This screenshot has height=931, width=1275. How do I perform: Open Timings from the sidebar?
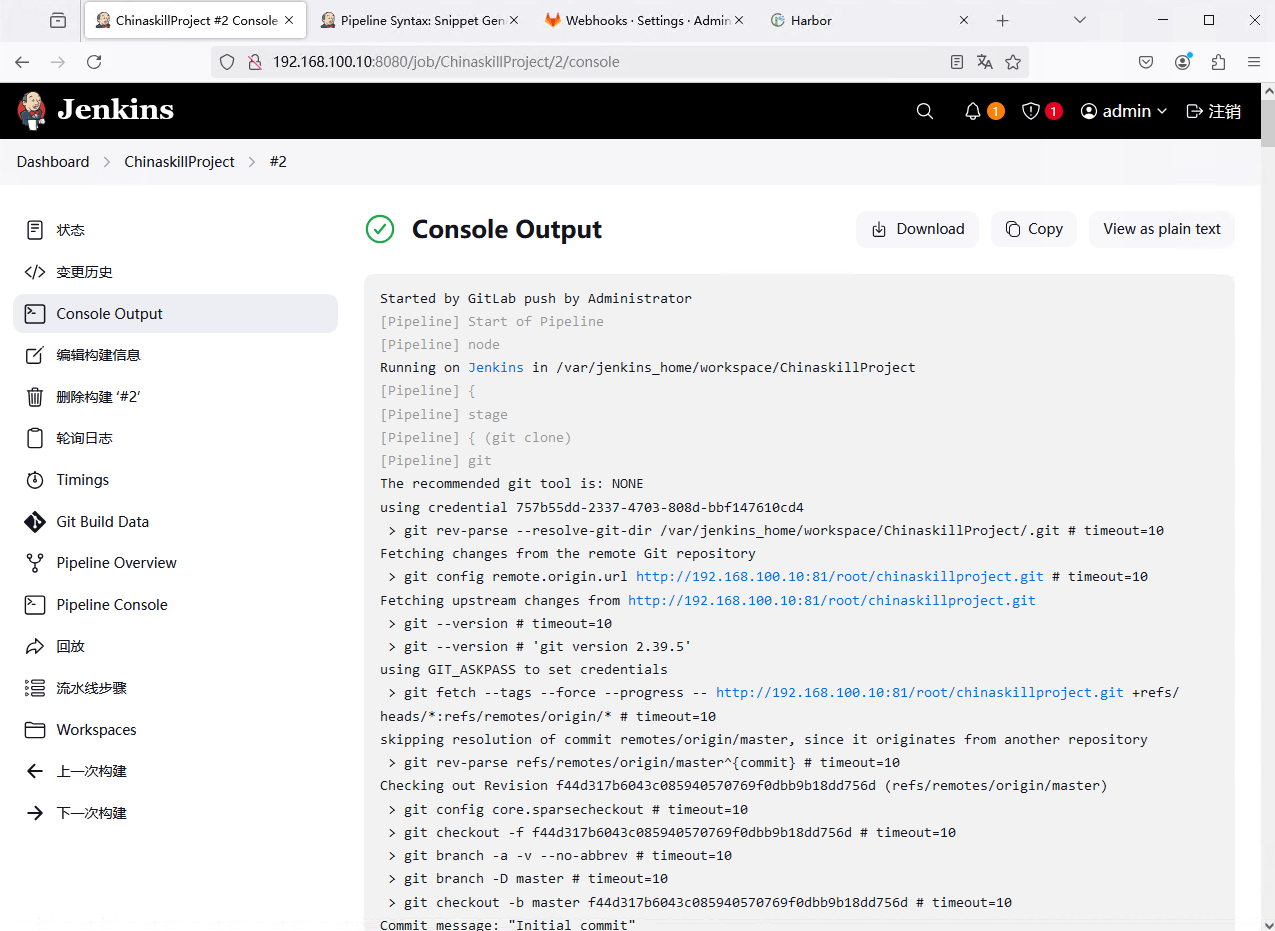(82, 480)
